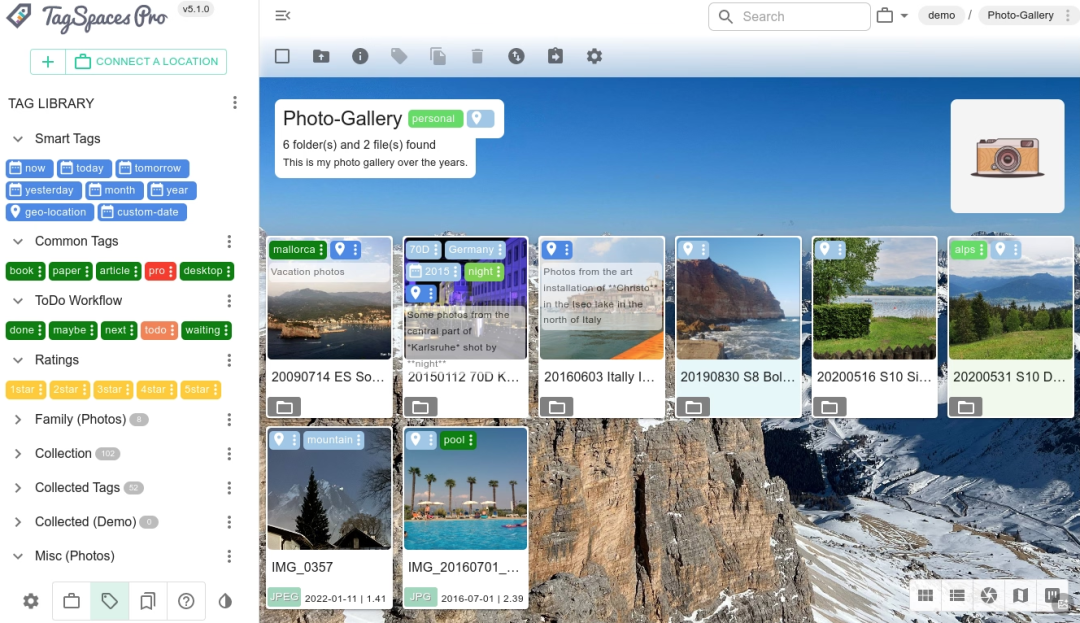
Task: Open Photo-Gallery breadcrumb three-dot menu
Action: coord(1068,15)
